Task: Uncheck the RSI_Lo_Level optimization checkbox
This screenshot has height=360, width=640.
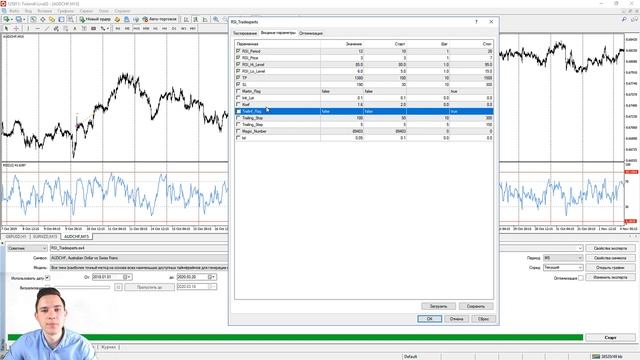Action: [x=238, y=71]
